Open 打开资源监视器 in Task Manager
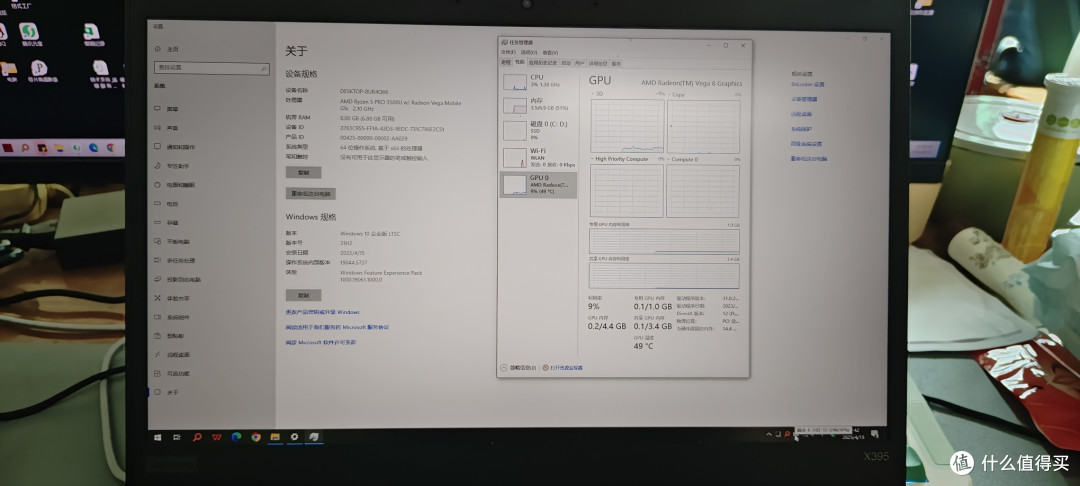 563,368
